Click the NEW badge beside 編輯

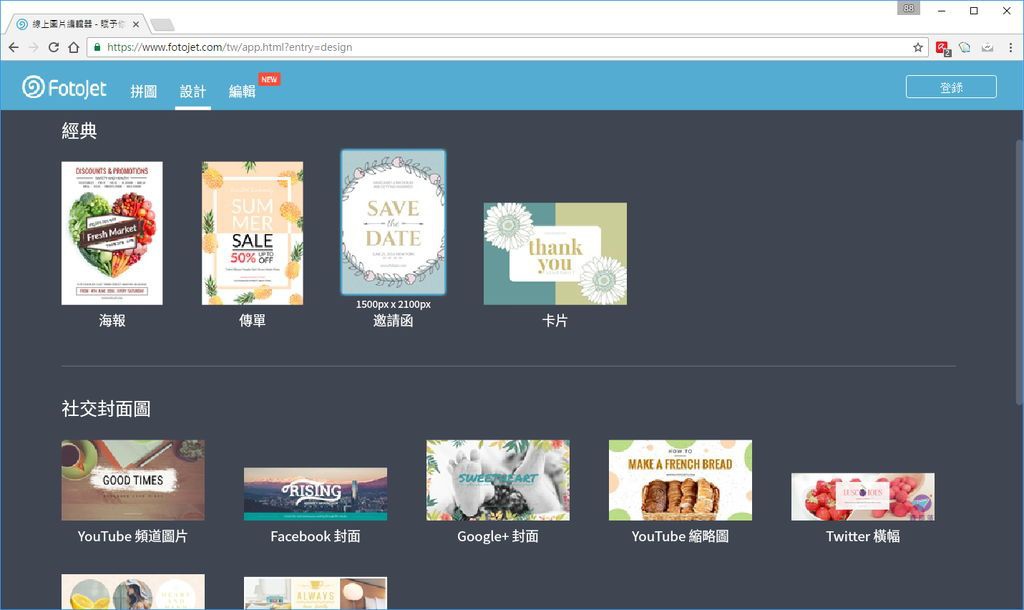pos(269,79)
